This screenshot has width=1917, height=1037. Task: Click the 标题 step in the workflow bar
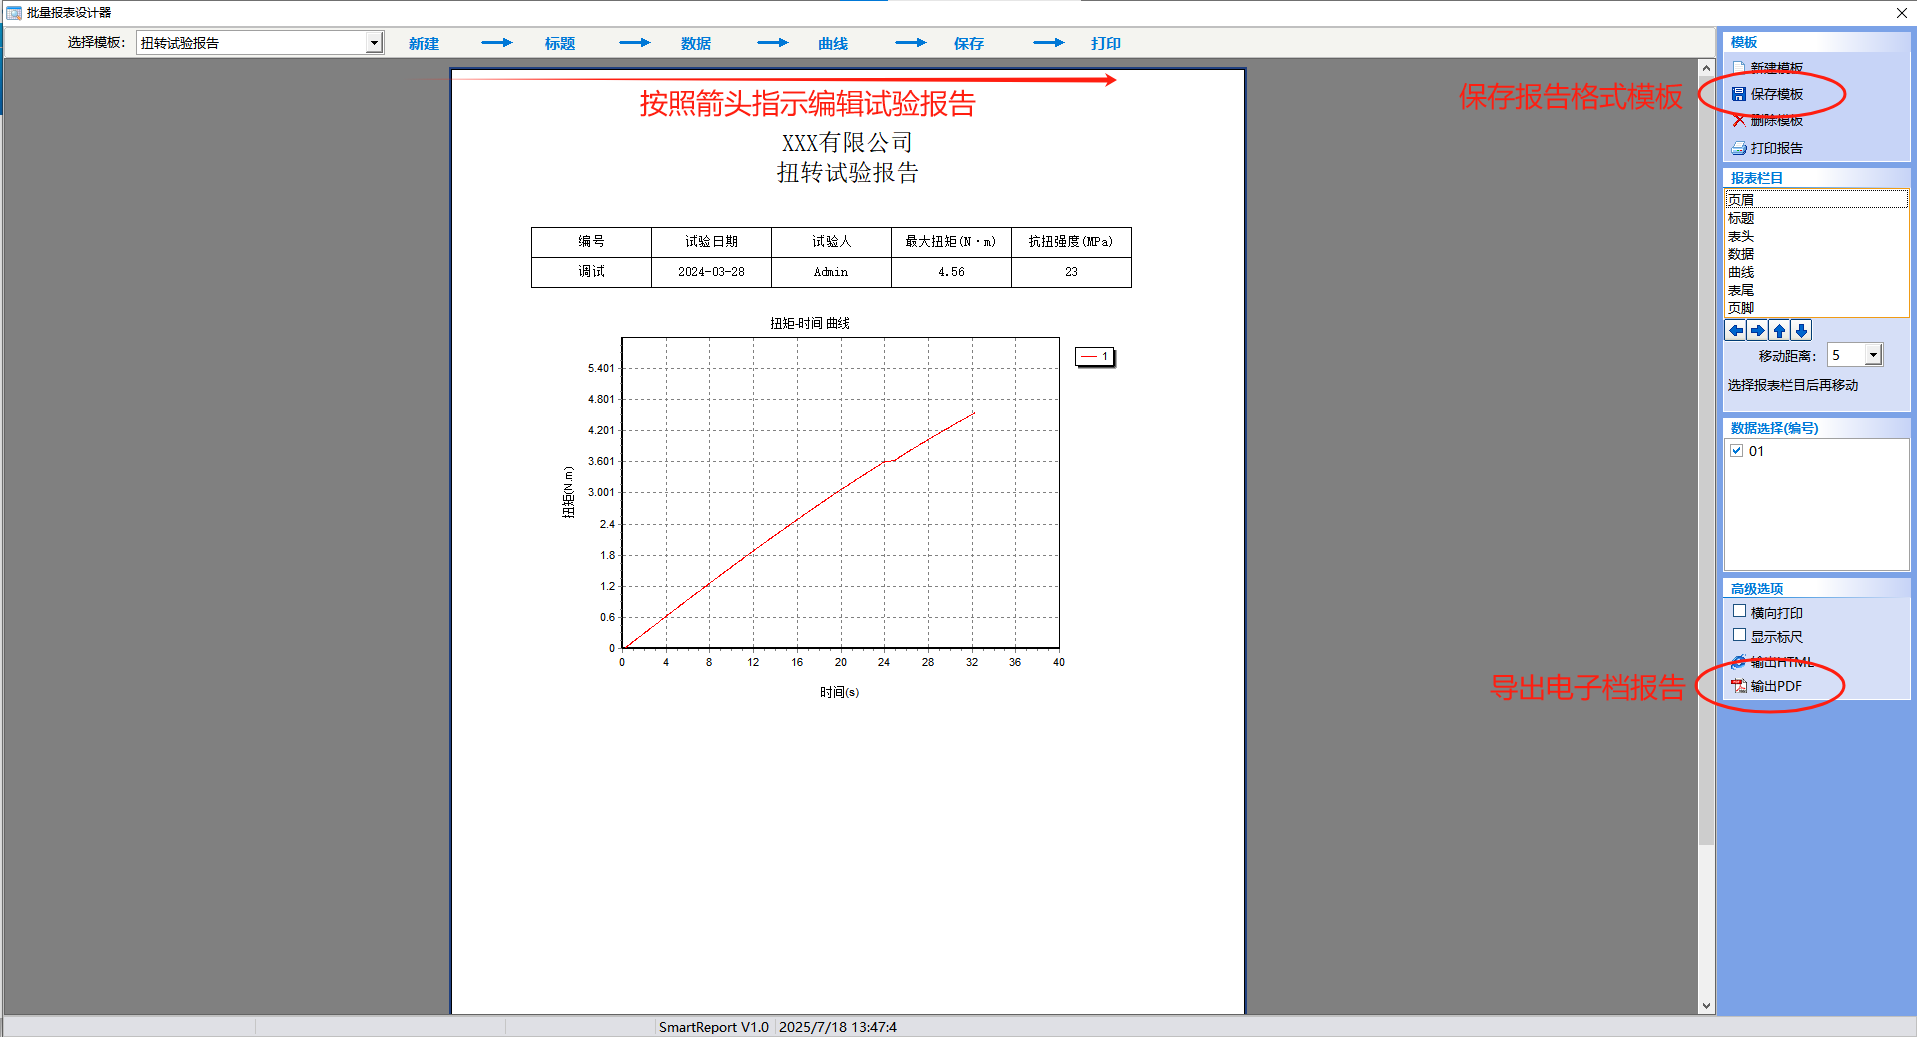(559, 43)
